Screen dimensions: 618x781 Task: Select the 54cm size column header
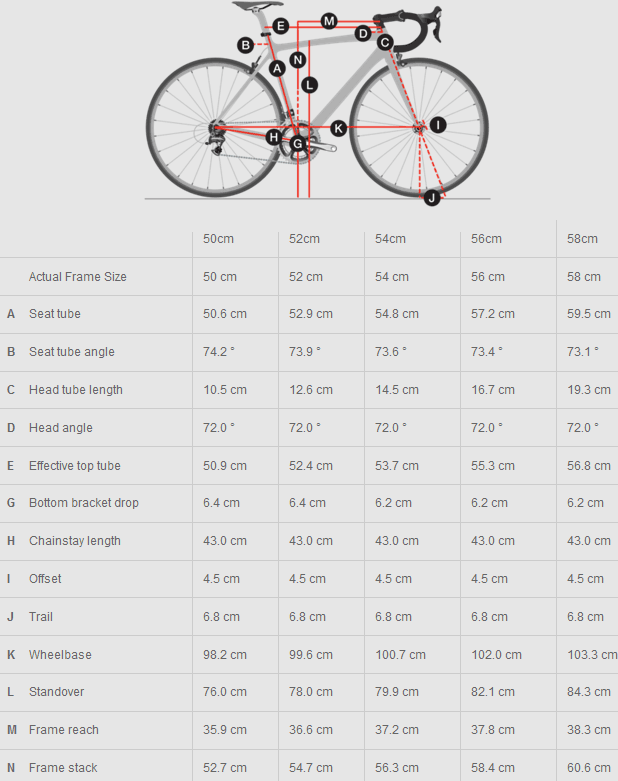(x=390, y=239)
